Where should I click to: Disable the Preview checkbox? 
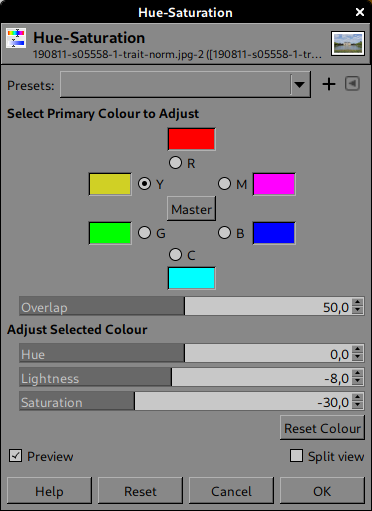click(15, 456)
